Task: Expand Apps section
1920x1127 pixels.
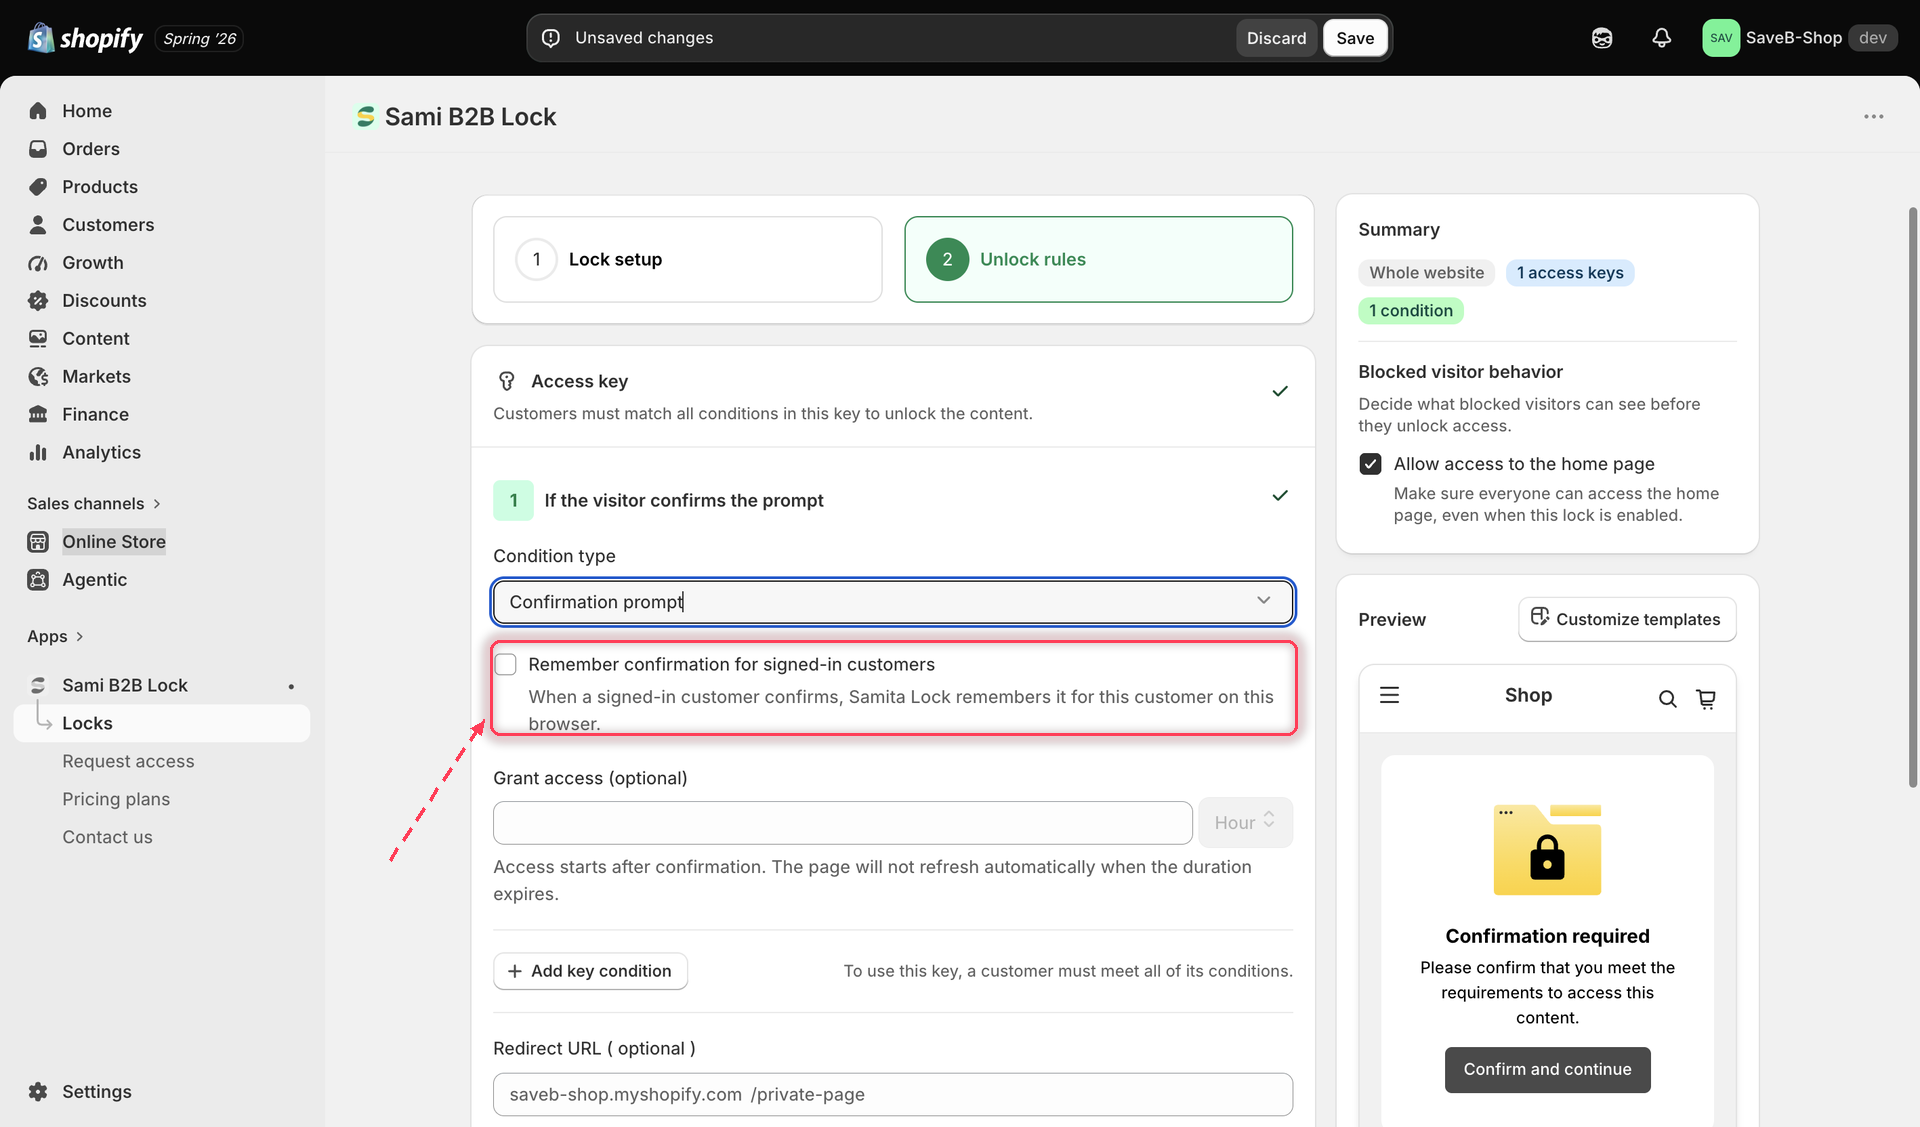Action: (55, 637)
